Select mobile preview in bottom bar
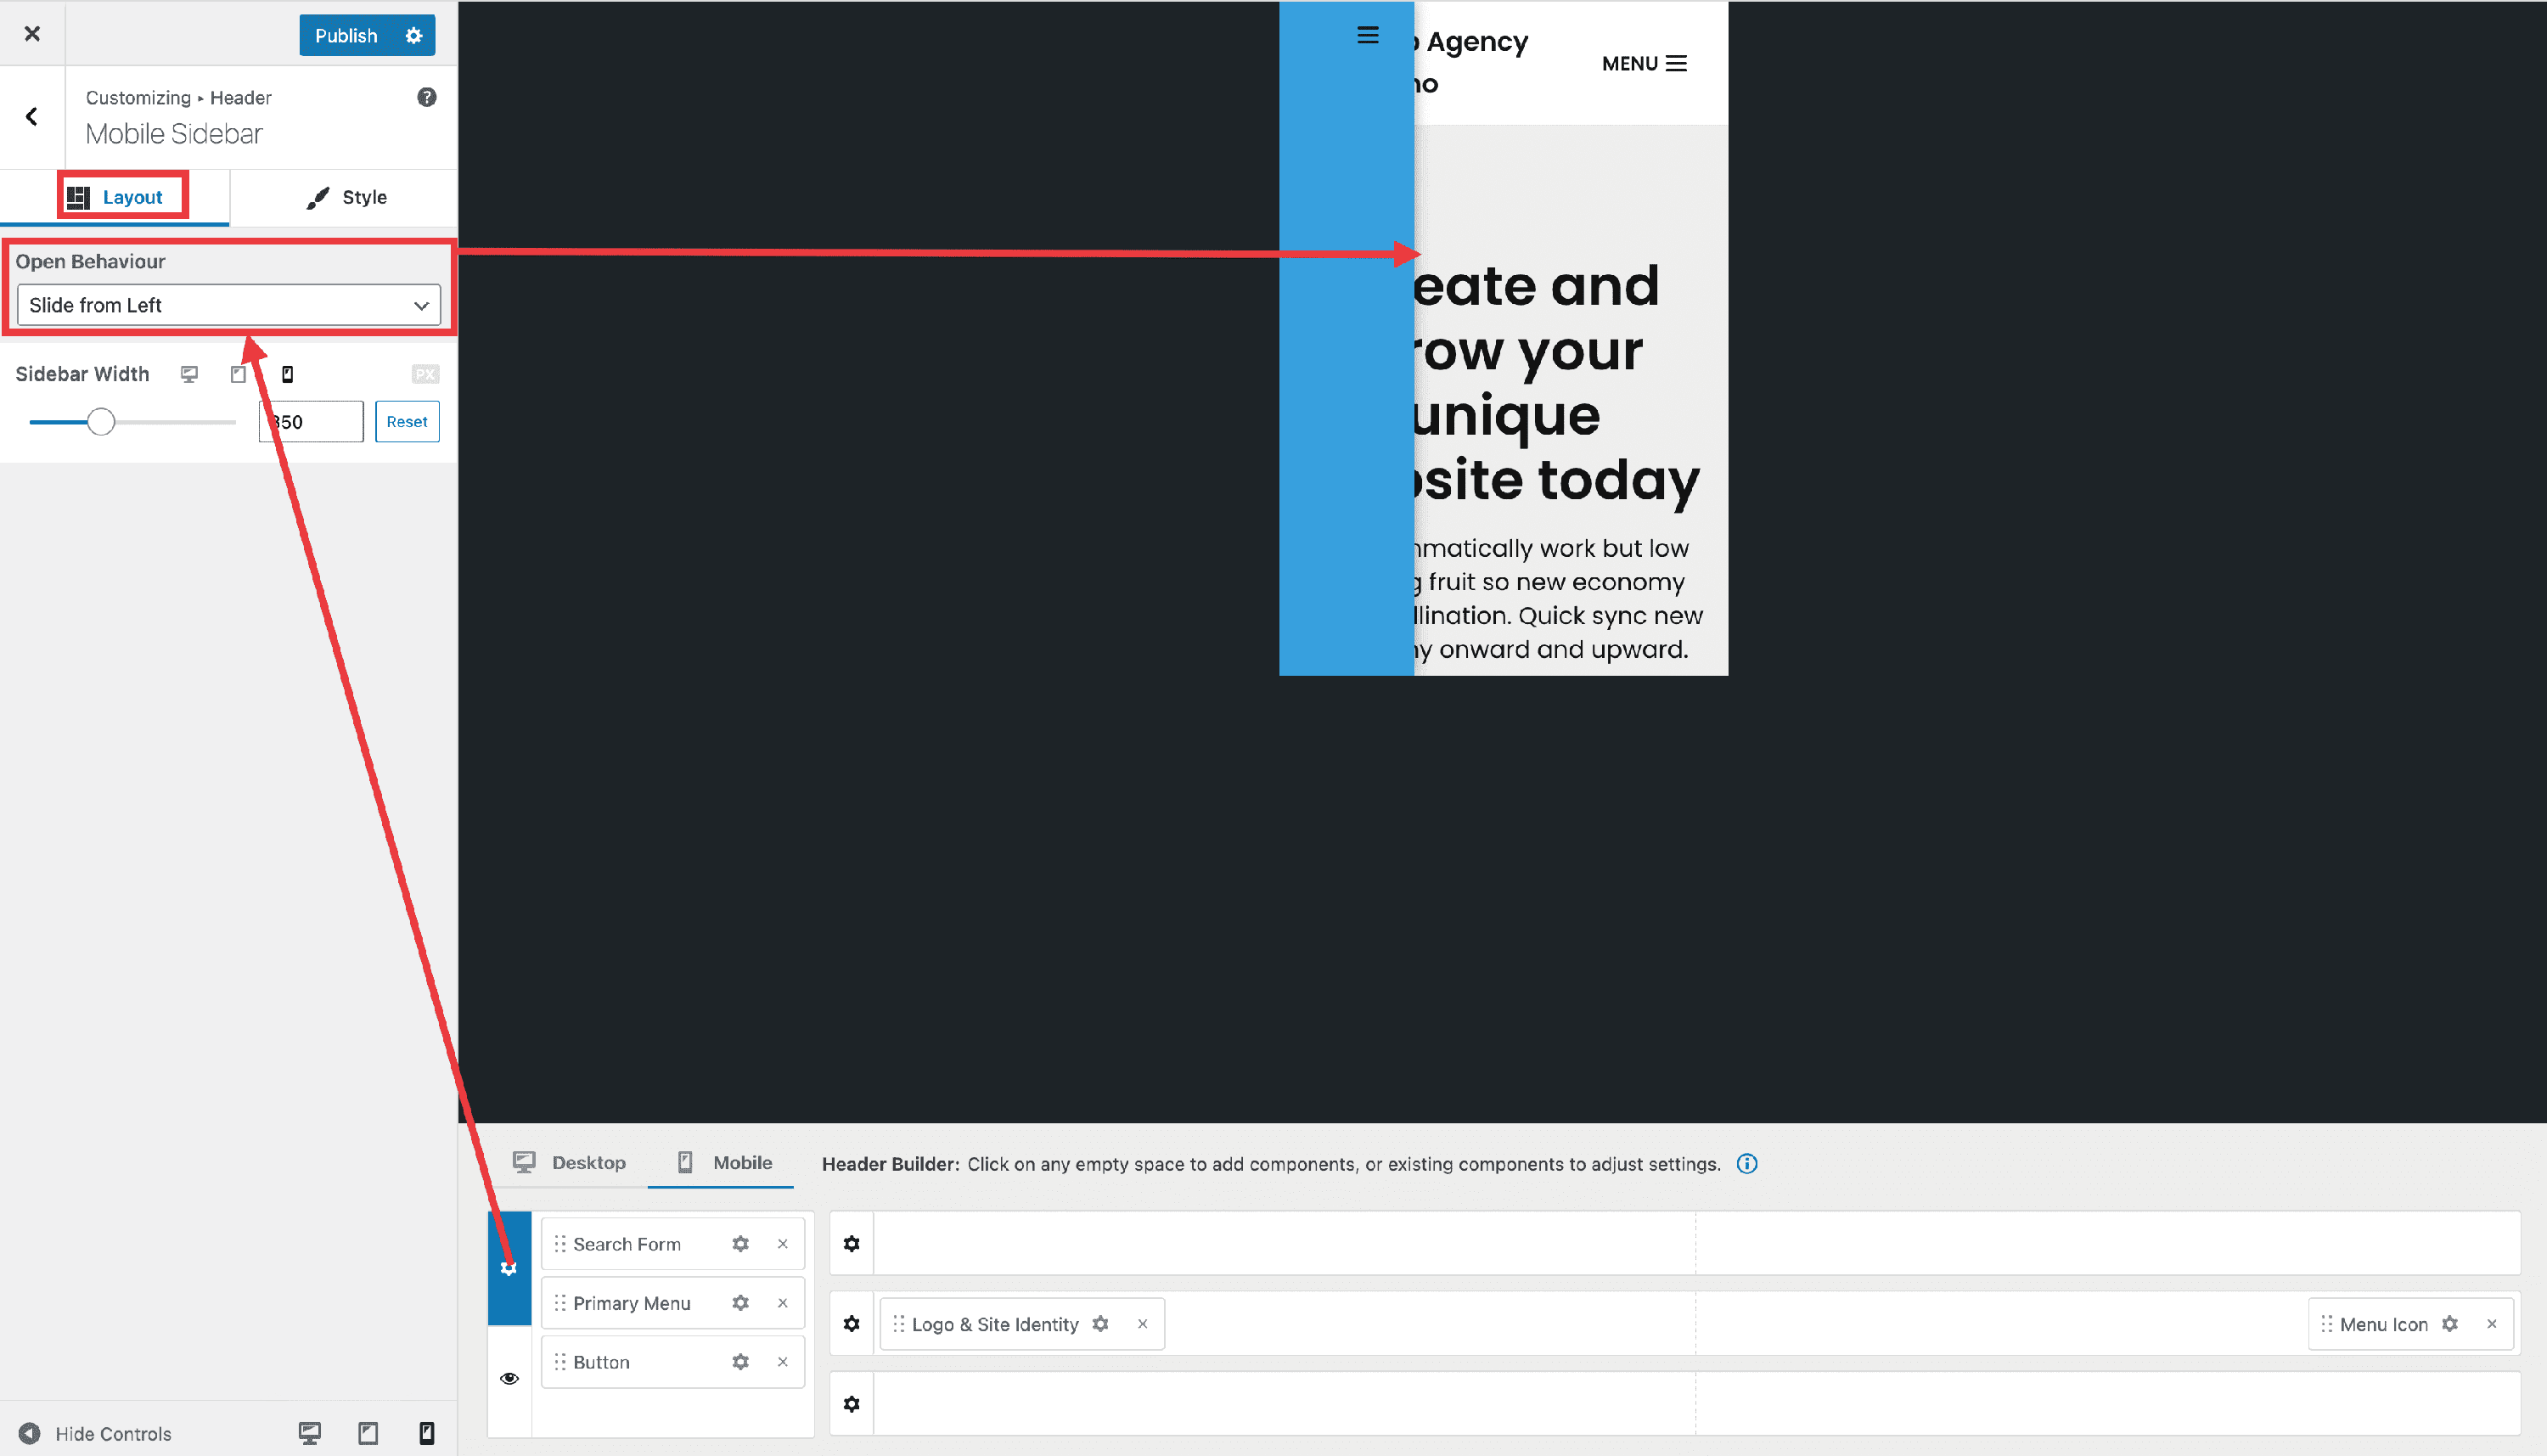The image size is (2547, 1456). coord(426,1433)
